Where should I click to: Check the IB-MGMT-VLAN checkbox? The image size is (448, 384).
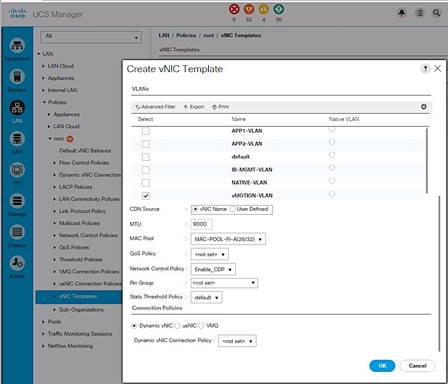pyautogui.click(x=146, y=170)
